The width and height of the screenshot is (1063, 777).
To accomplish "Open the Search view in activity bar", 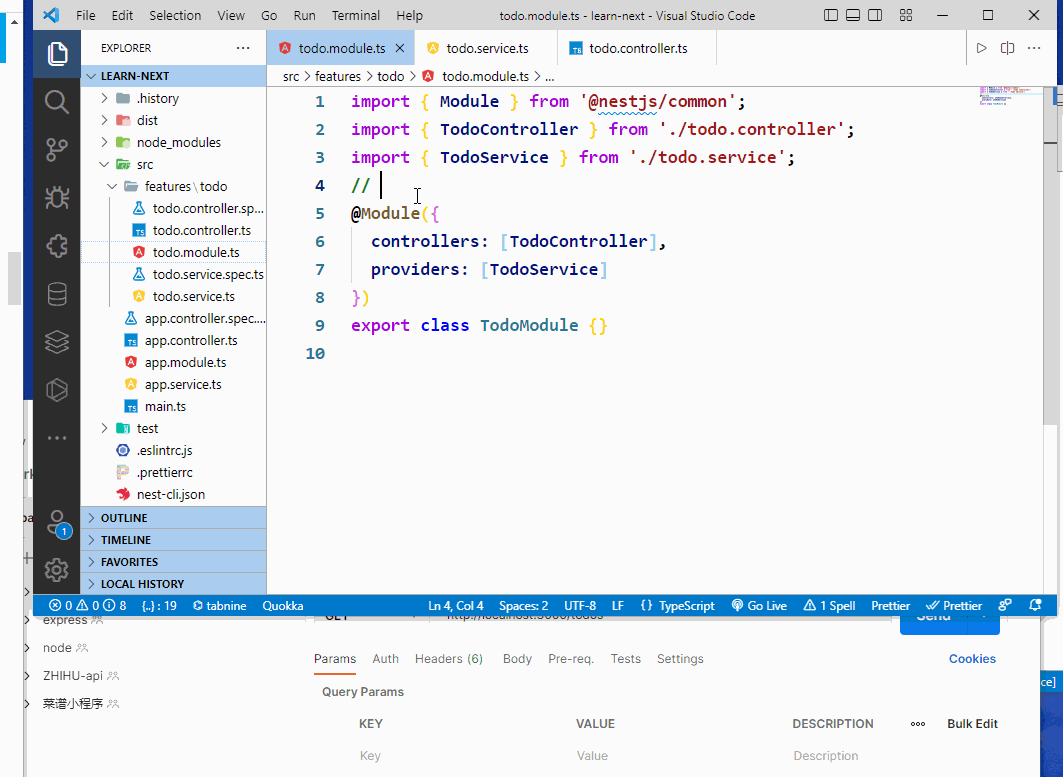I will point(56,101).
